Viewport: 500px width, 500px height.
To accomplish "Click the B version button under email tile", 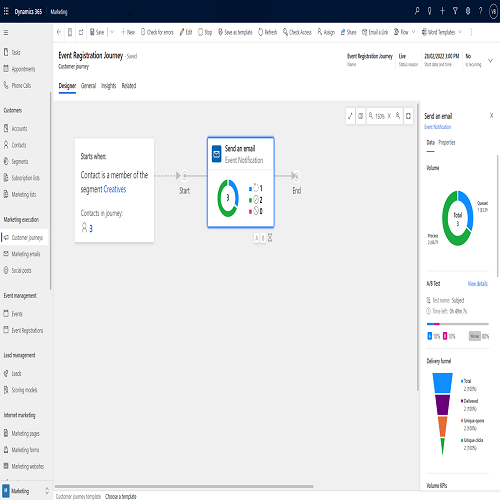I will click(x=263, y=238).
